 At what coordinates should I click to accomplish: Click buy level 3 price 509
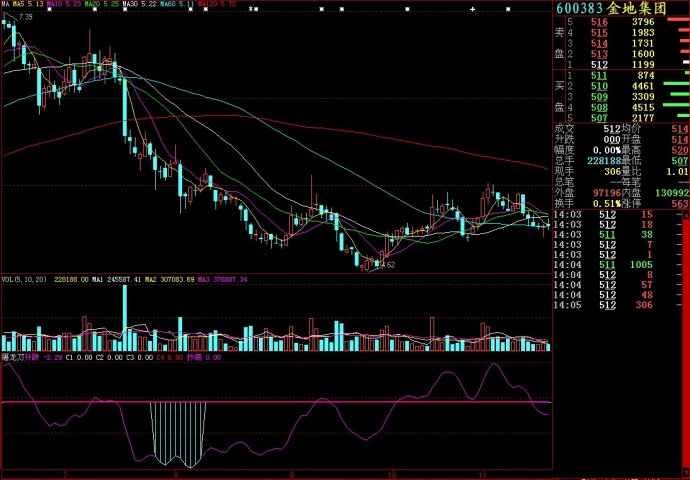point(599,97)
